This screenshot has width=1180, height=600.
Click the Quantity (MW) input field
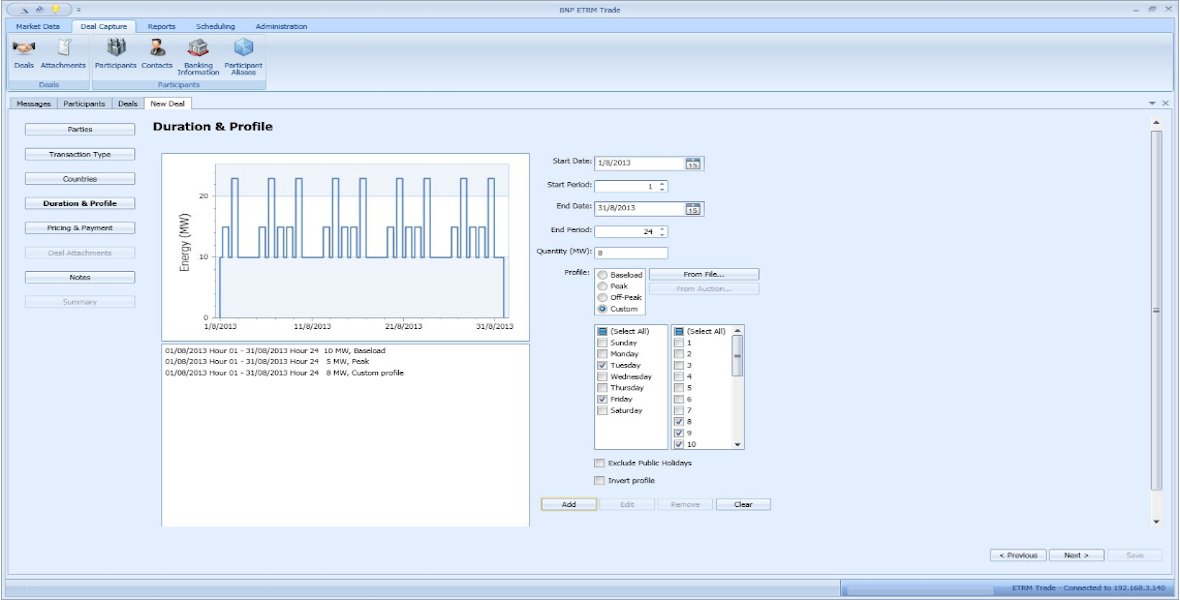point(631,252)
